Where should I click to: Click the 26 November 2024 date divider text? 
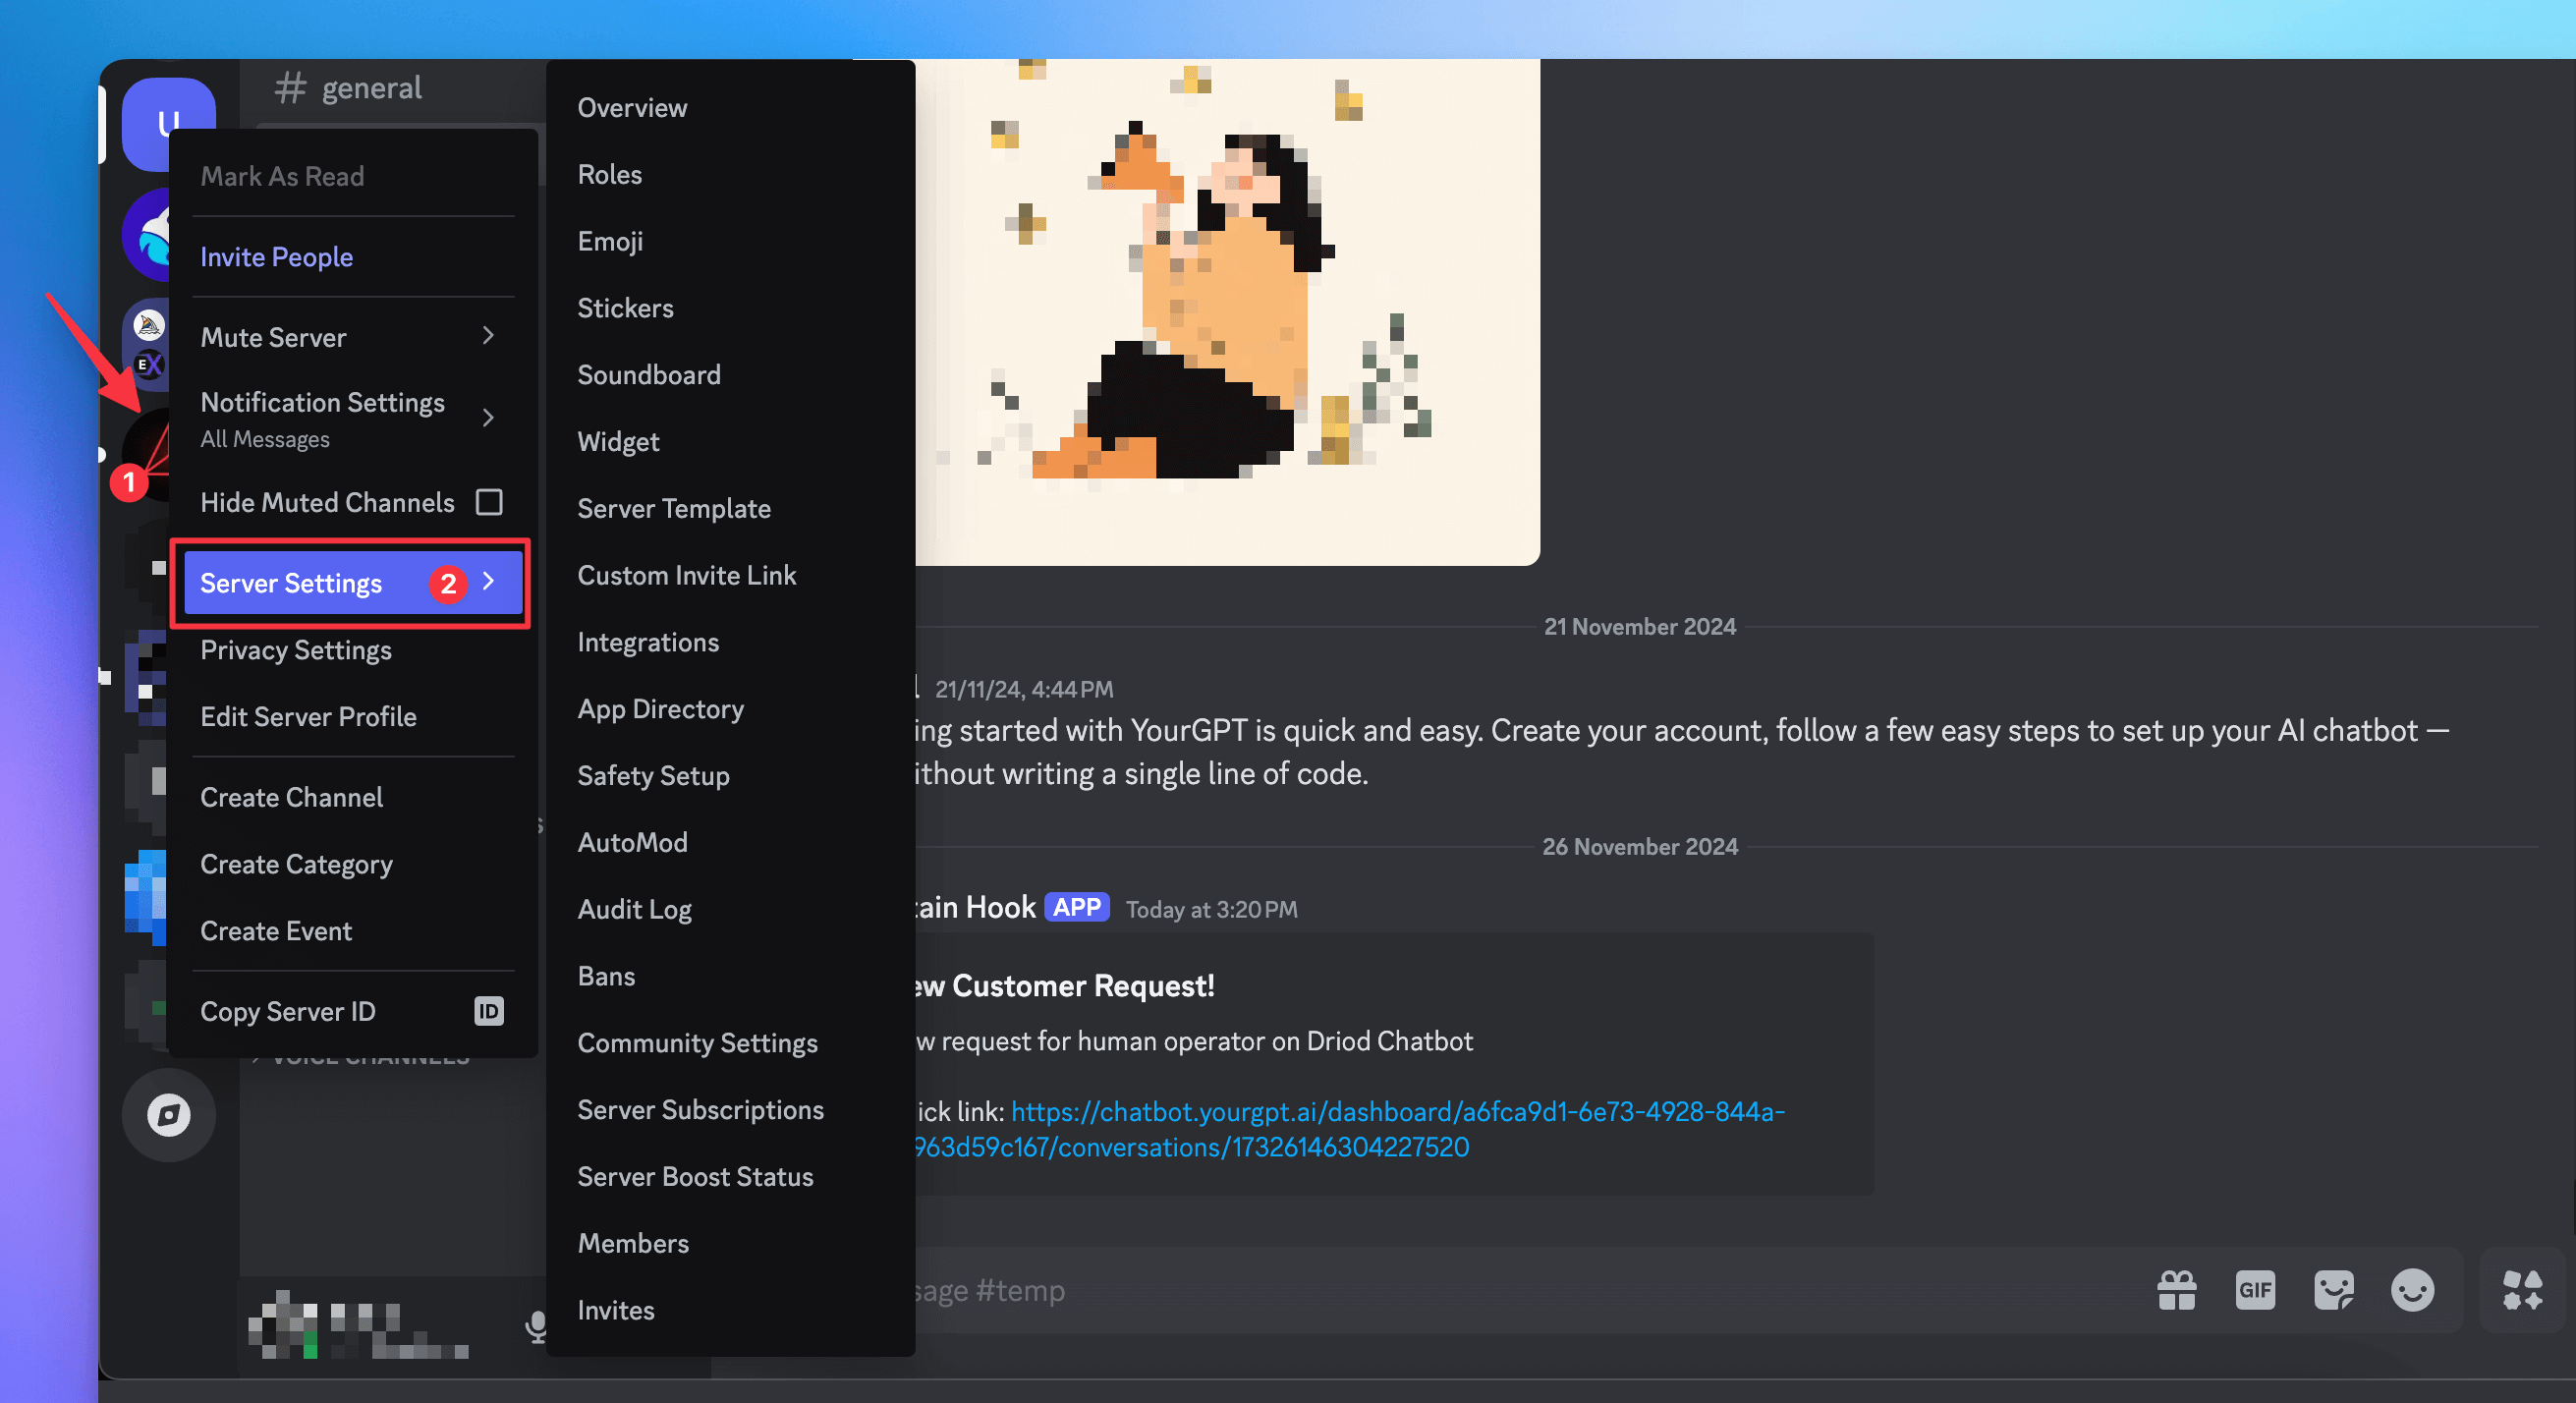[x=1640, y=846]
